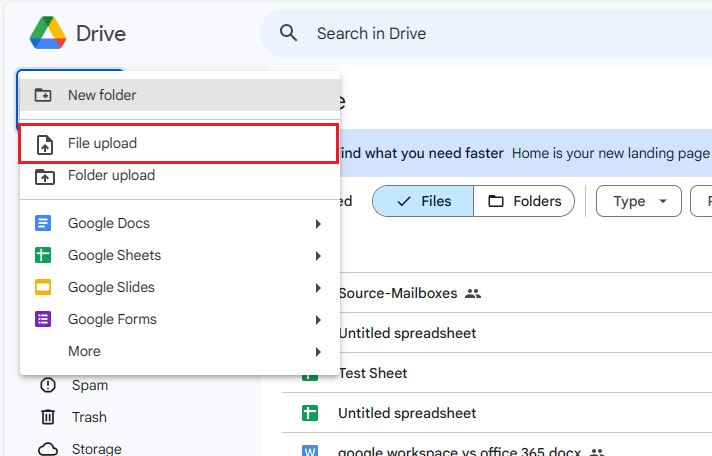Click the Spam warning icon
712x456 pixels.
point(48,385)
